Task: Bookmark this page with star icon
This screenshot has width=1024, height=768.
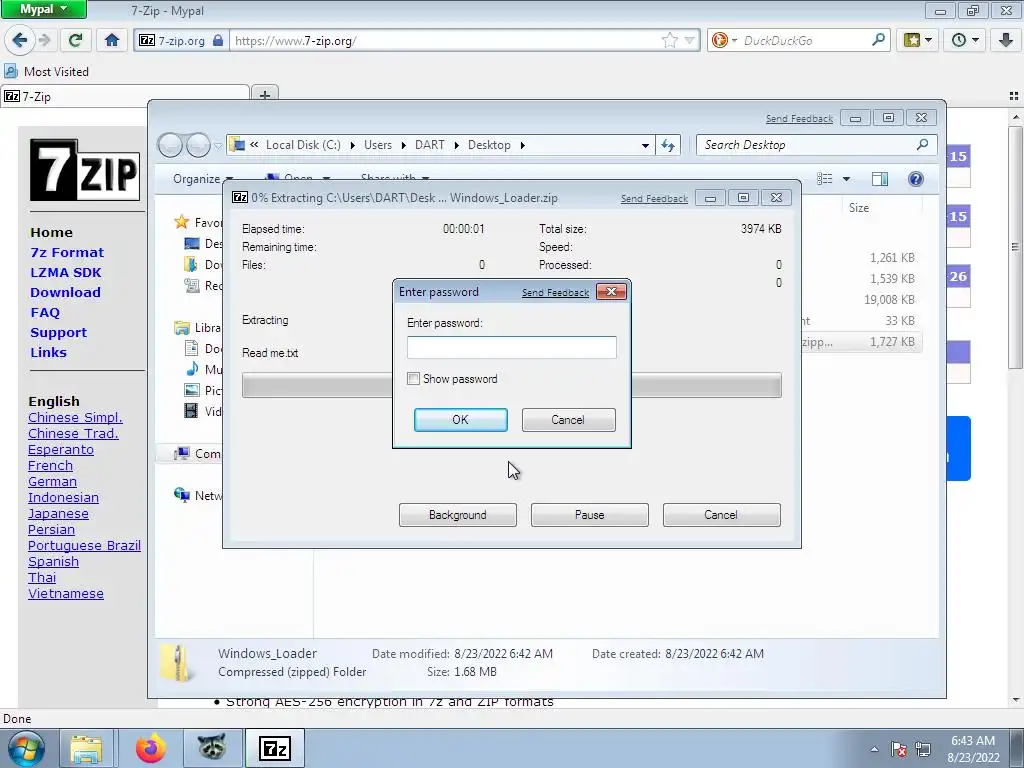Action: [x=669, y=40]
